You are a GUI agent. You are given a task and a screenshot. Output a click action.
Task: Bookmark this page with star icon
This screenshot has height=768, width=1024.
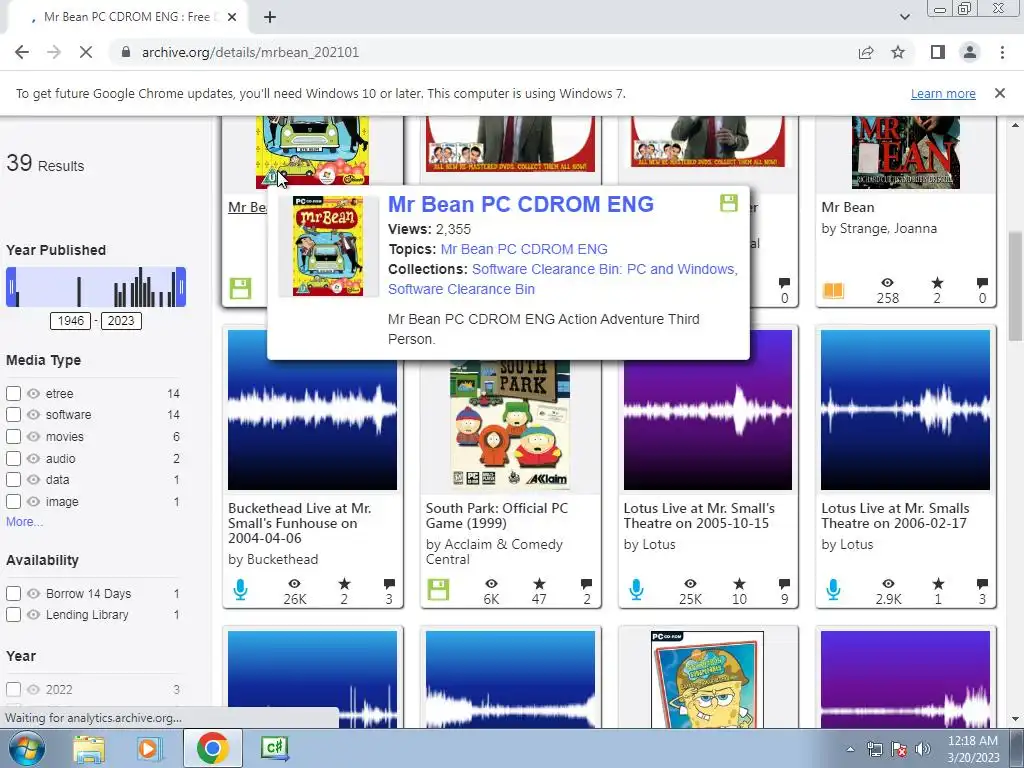click(x=898, y=52)
